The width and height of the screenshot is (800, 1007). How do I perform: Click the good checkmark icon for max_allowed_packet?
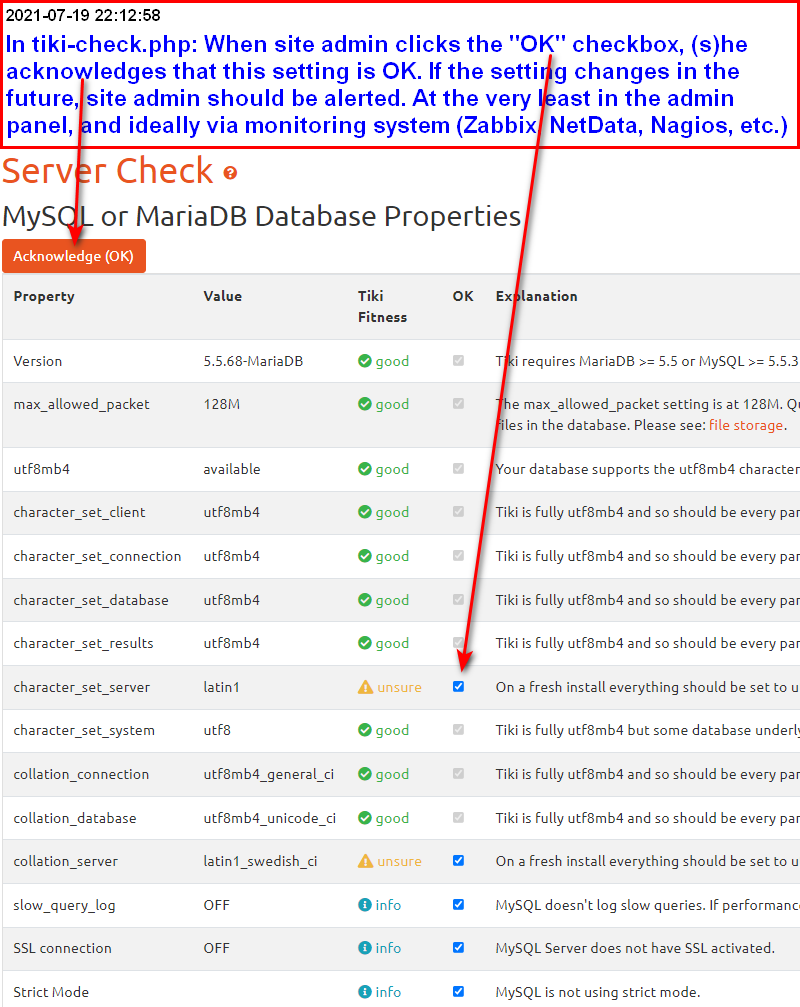coord(365,404)
